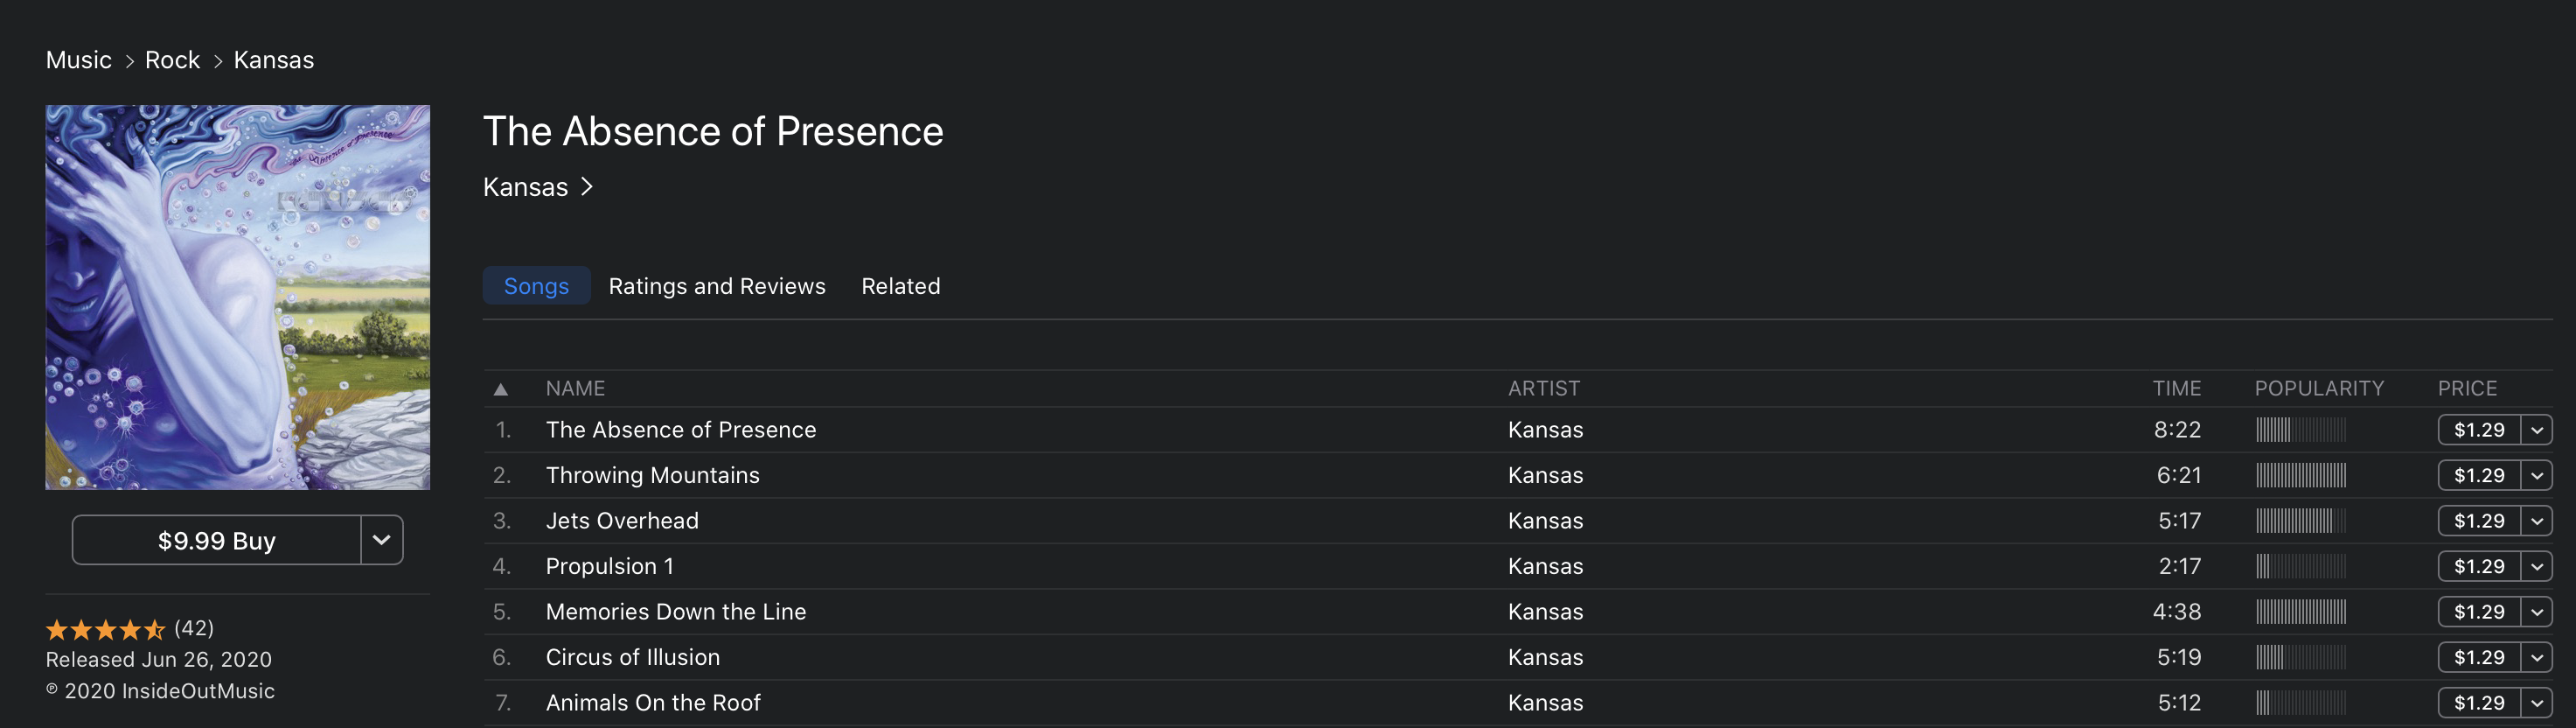Image resolution: width=2576 pixels, height=728 pixels.
Task: Click the sort triangle in the track header
Action: point(501,389)
